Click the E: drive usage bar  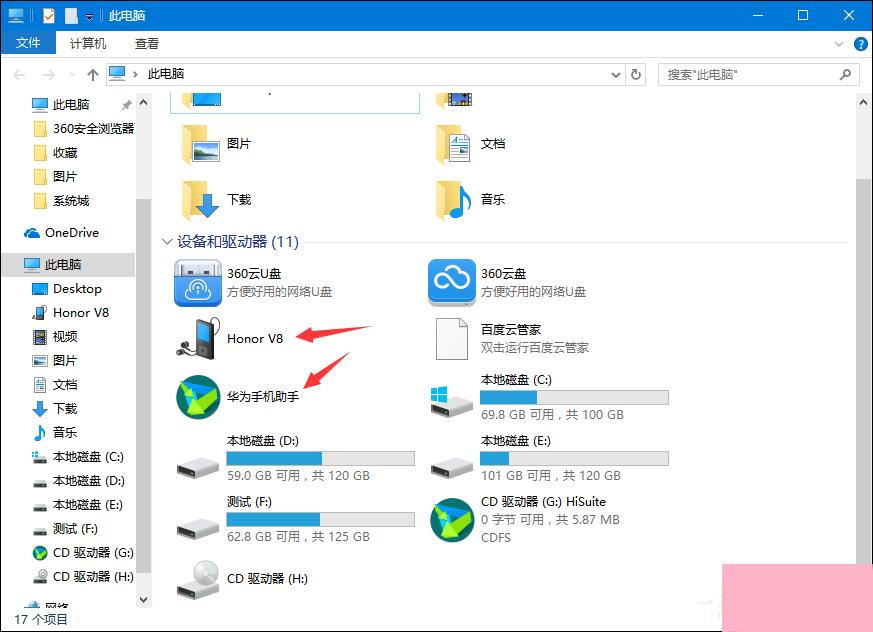point(574,458)
